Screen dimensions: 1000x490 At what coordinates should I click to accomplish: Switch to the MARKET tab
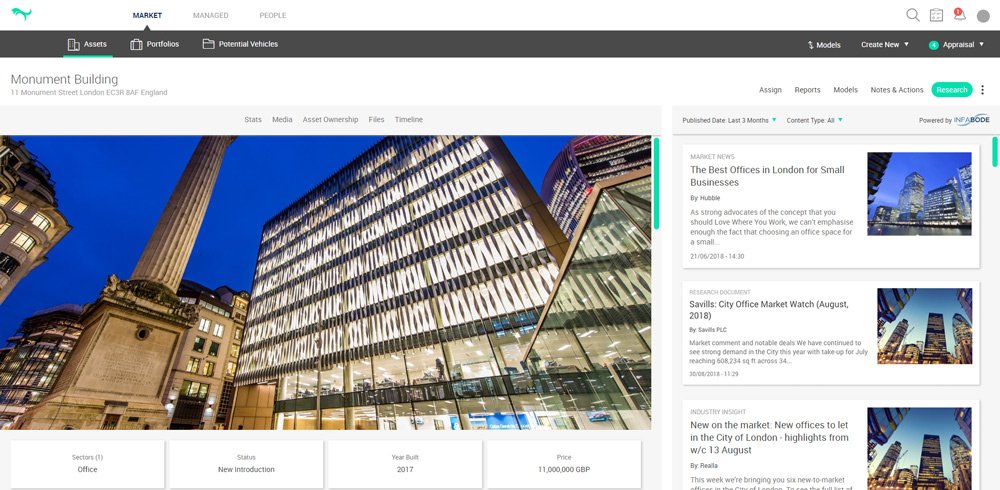147,15
